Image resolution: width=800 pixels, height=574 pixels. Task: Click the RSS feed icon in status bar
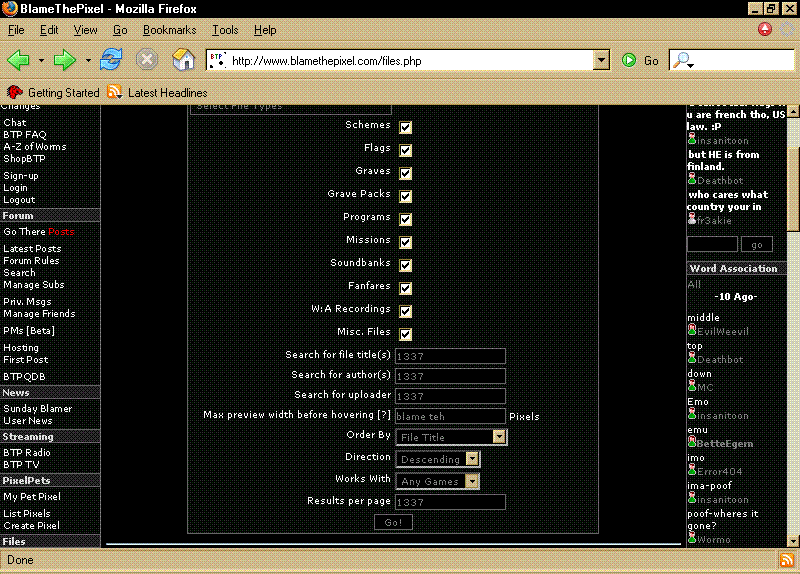point(786,560)
